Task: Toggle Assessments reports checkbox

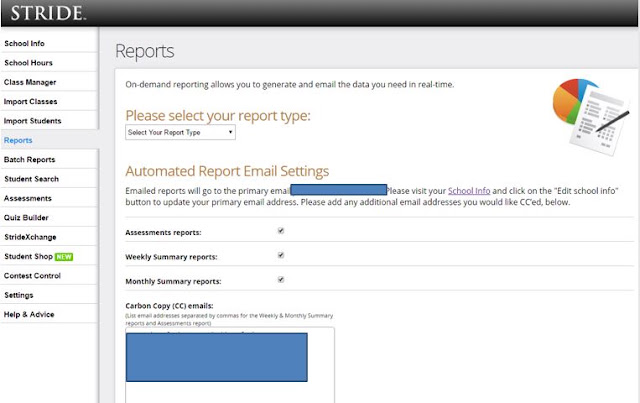Action: point(281,231)
